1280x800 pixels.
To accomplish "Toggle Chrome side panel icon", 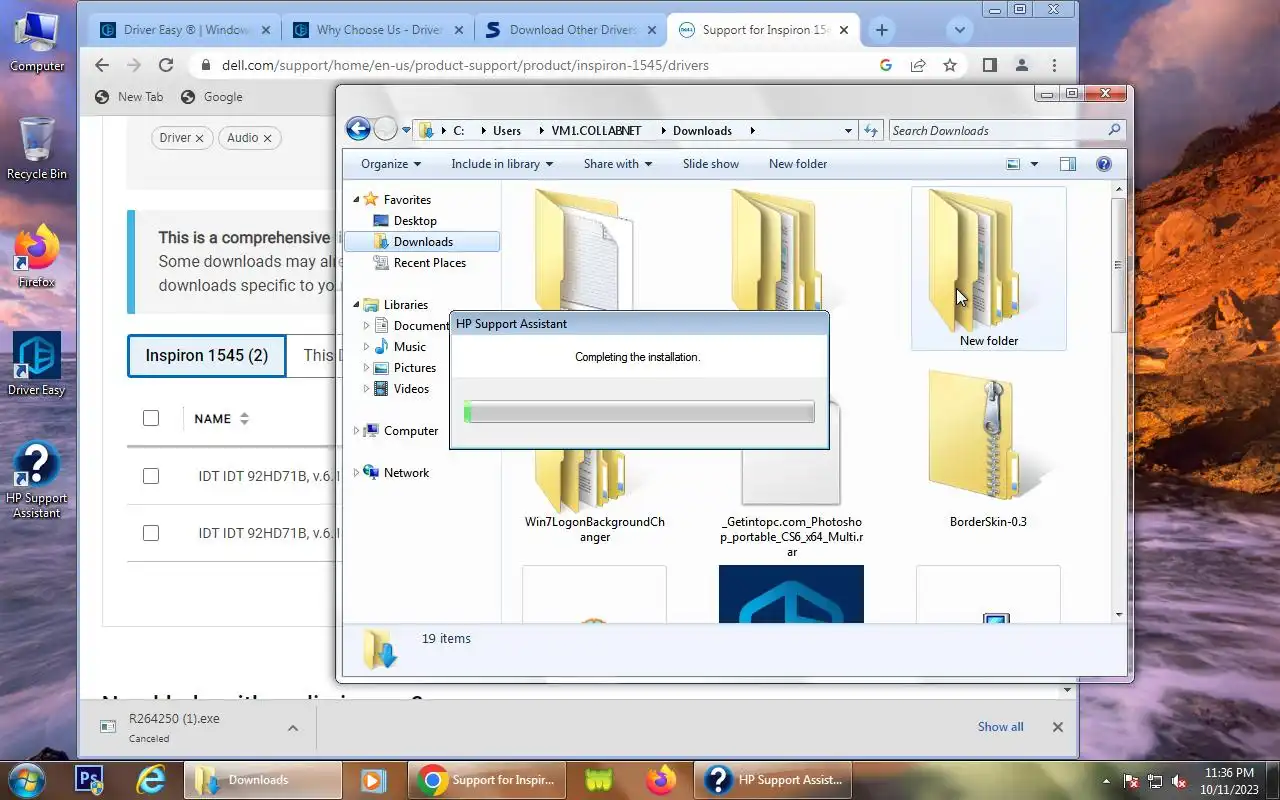I will [989, 65].
